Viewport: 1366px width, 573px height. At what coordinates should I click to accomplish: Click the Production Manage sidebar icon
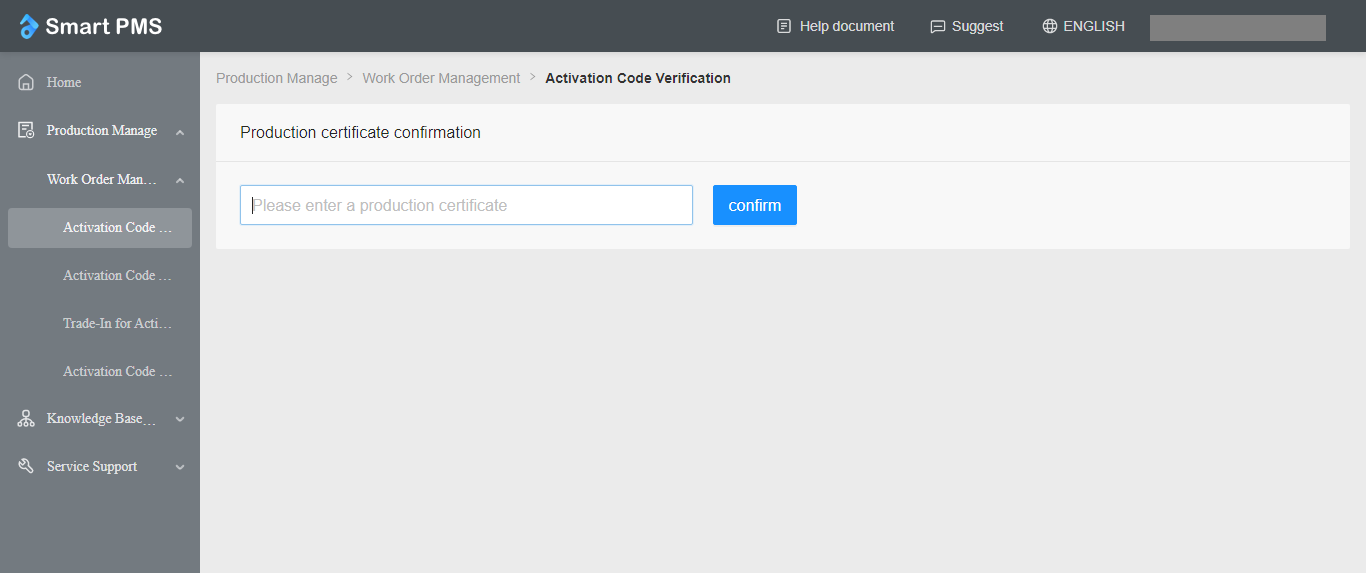(x=26, y=130)
